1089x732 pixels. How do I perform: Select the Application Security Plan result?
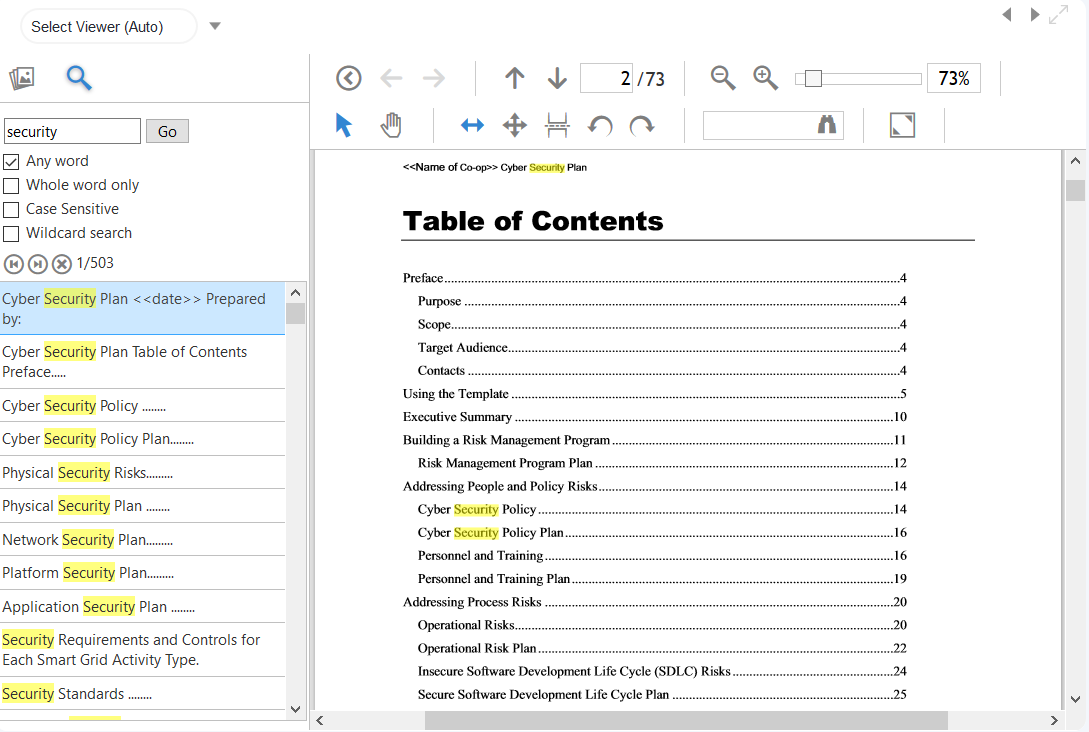[142, 607]
